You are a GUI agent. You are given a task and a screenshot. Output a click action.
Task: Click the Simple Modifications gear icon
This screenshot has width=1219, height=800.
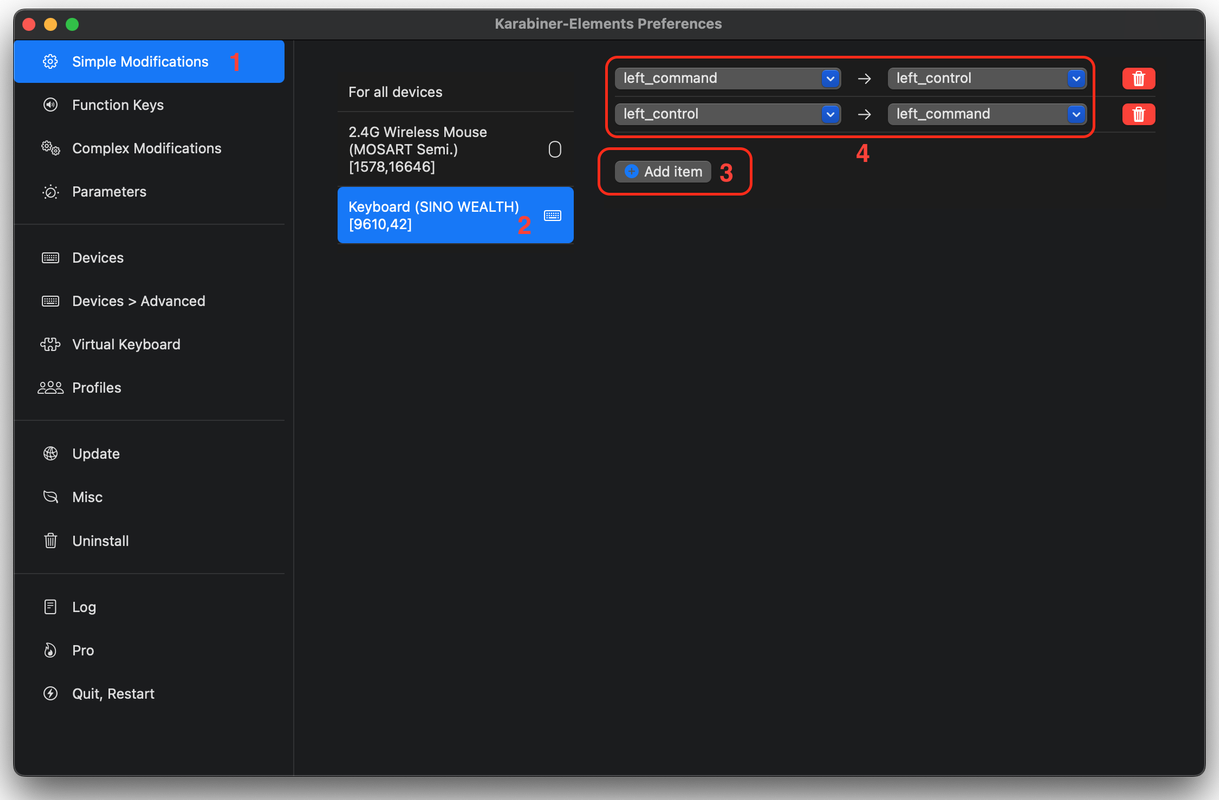[x=50, y=62]
